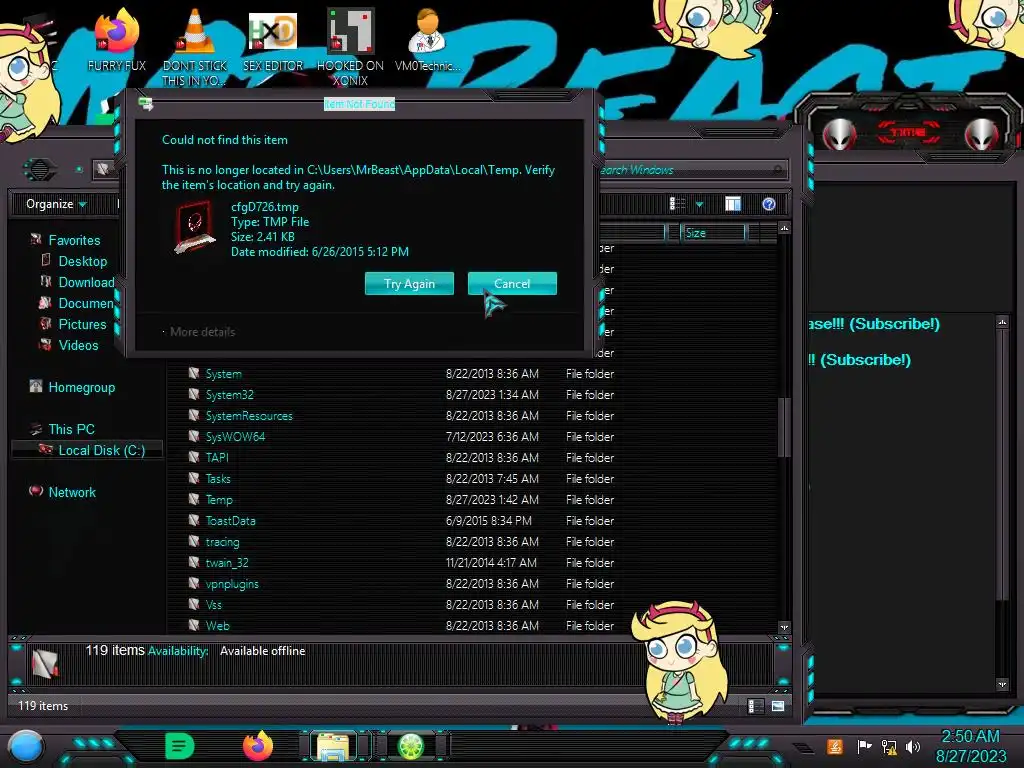This screenshot has height=768, width=1024.
Task: Open Firefox from the taskbar
Action: [258, 746]
